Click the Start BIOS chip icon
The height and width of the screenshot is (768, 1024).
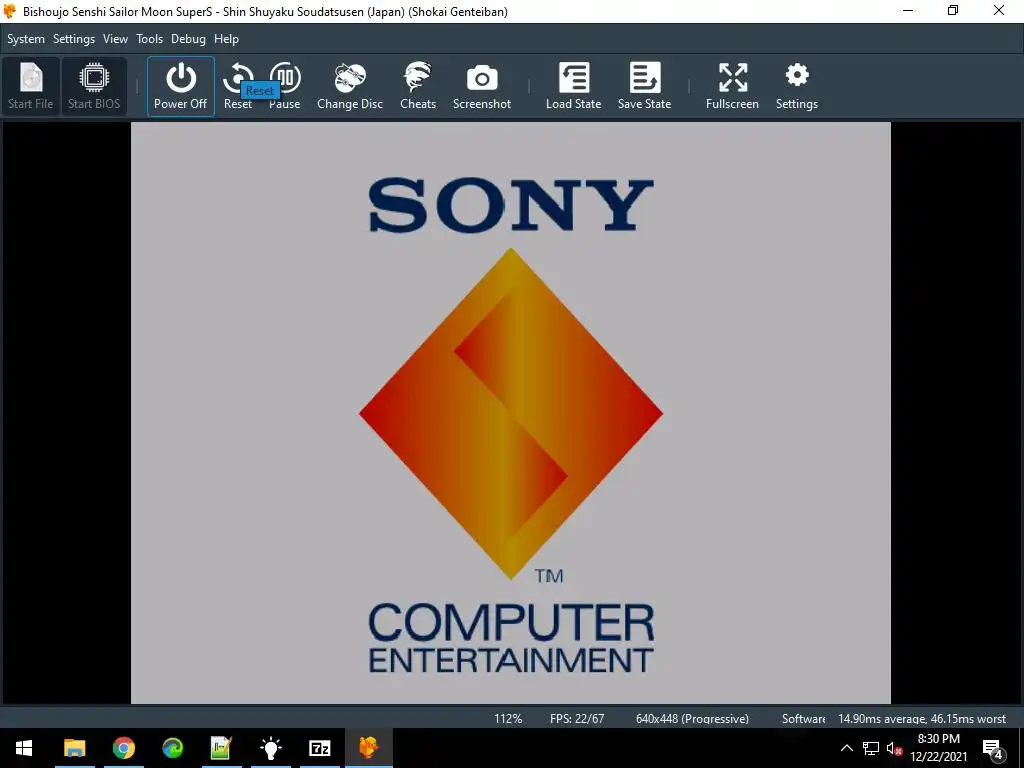pos(94,86)
